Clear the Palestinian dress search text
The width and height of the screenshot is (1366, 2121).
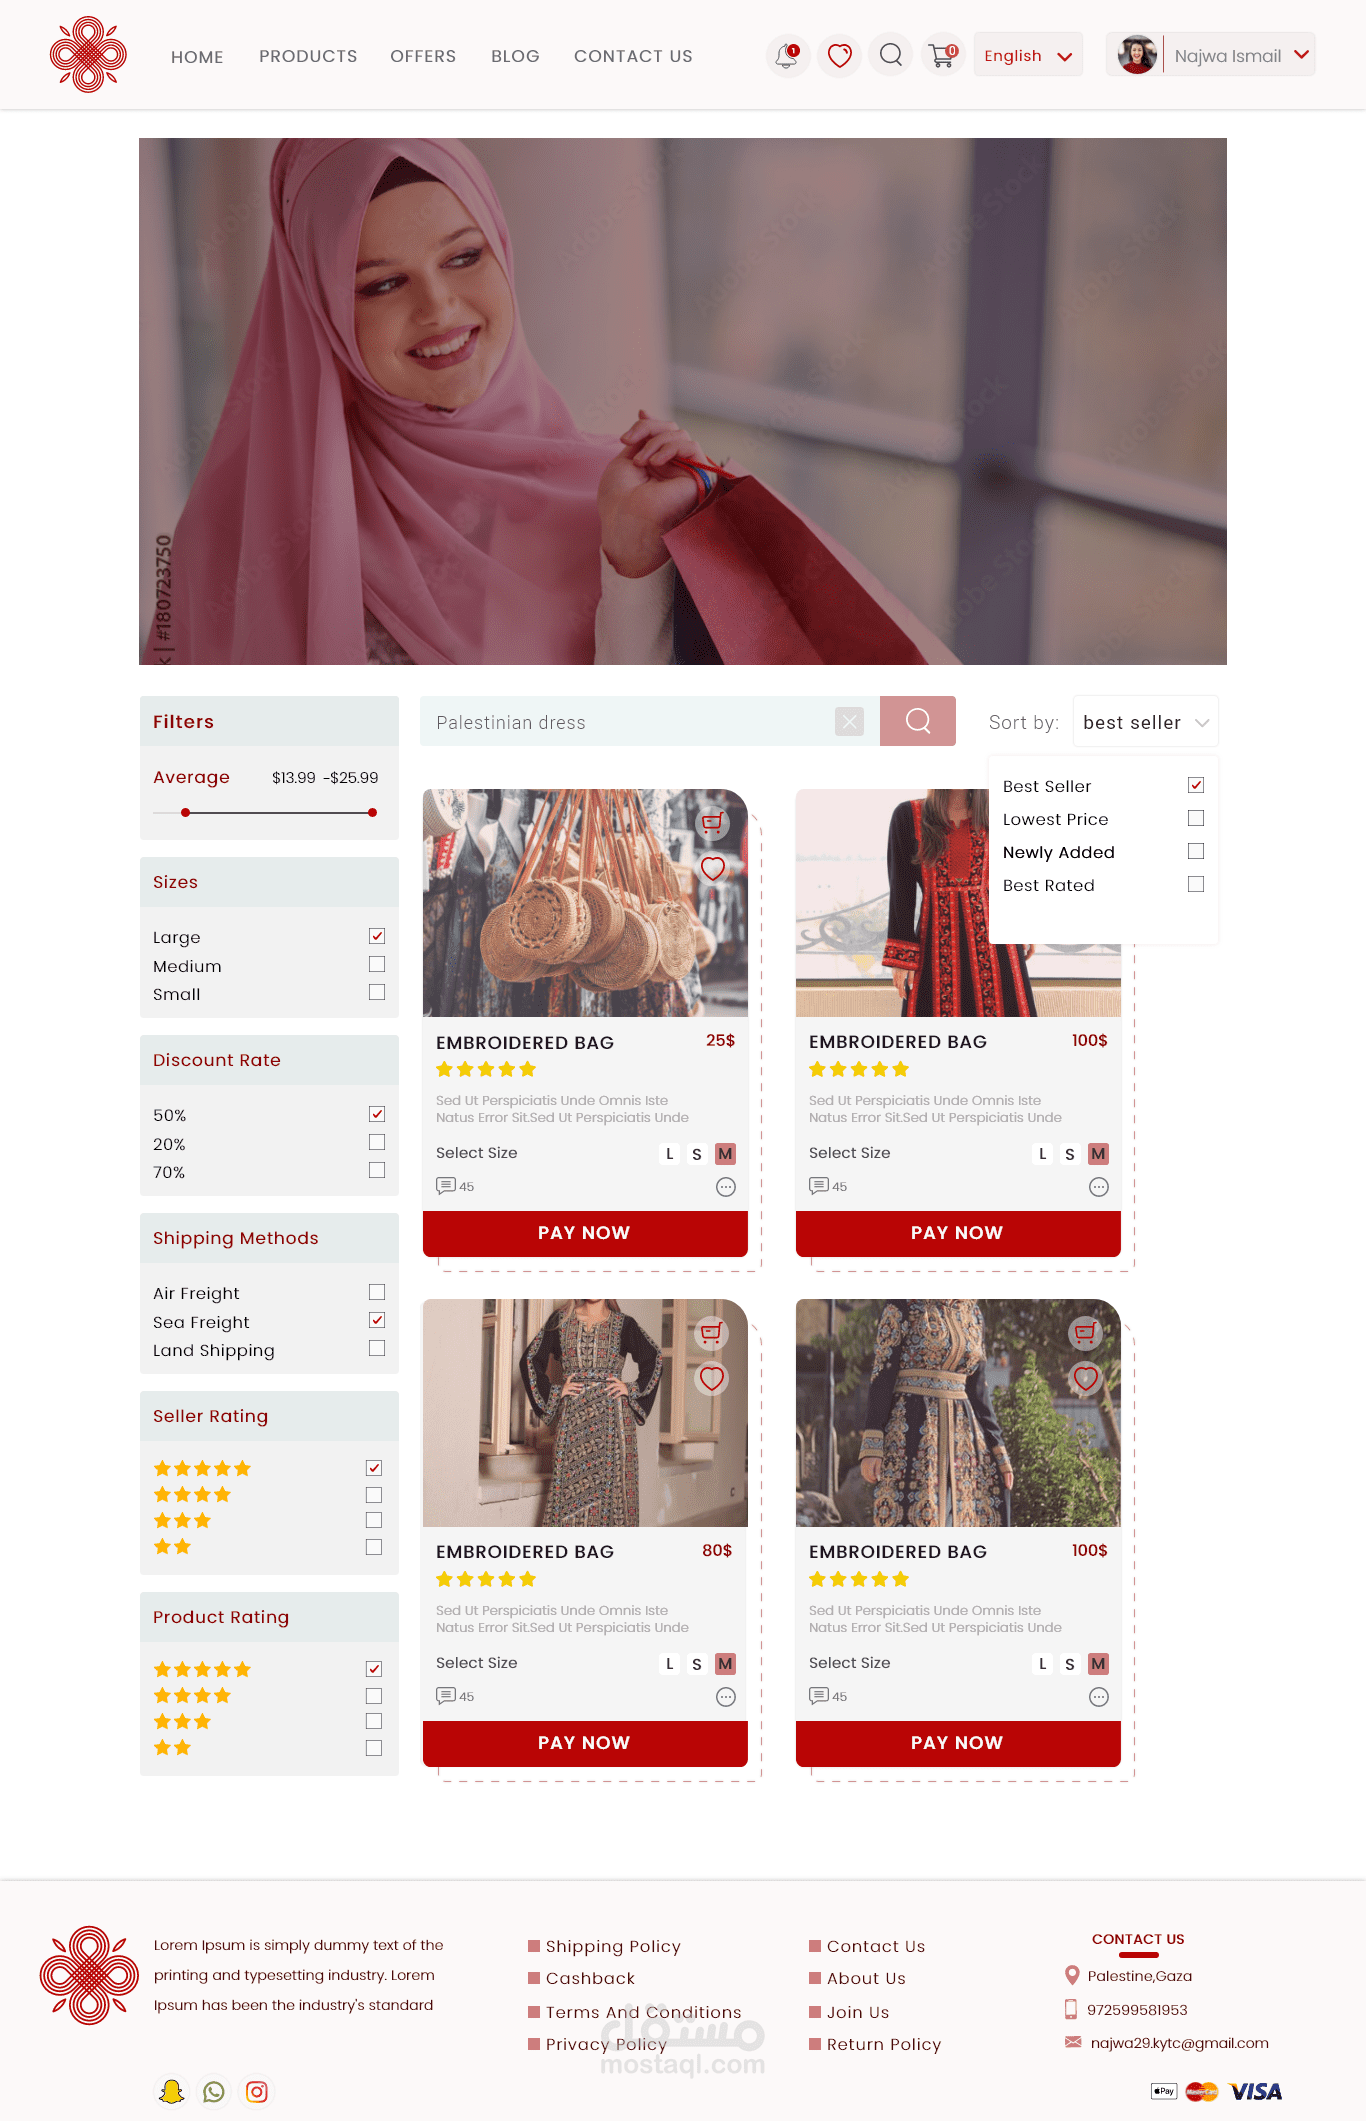coord(850,721)
